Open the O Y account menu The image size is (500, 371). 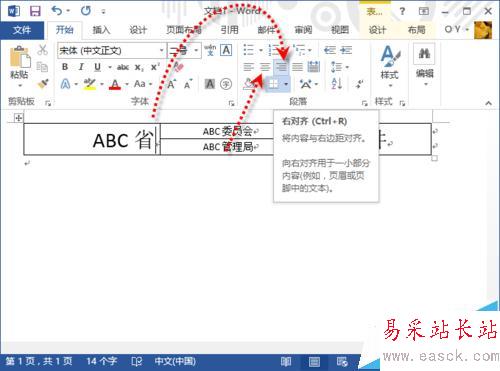pos(456,30)
